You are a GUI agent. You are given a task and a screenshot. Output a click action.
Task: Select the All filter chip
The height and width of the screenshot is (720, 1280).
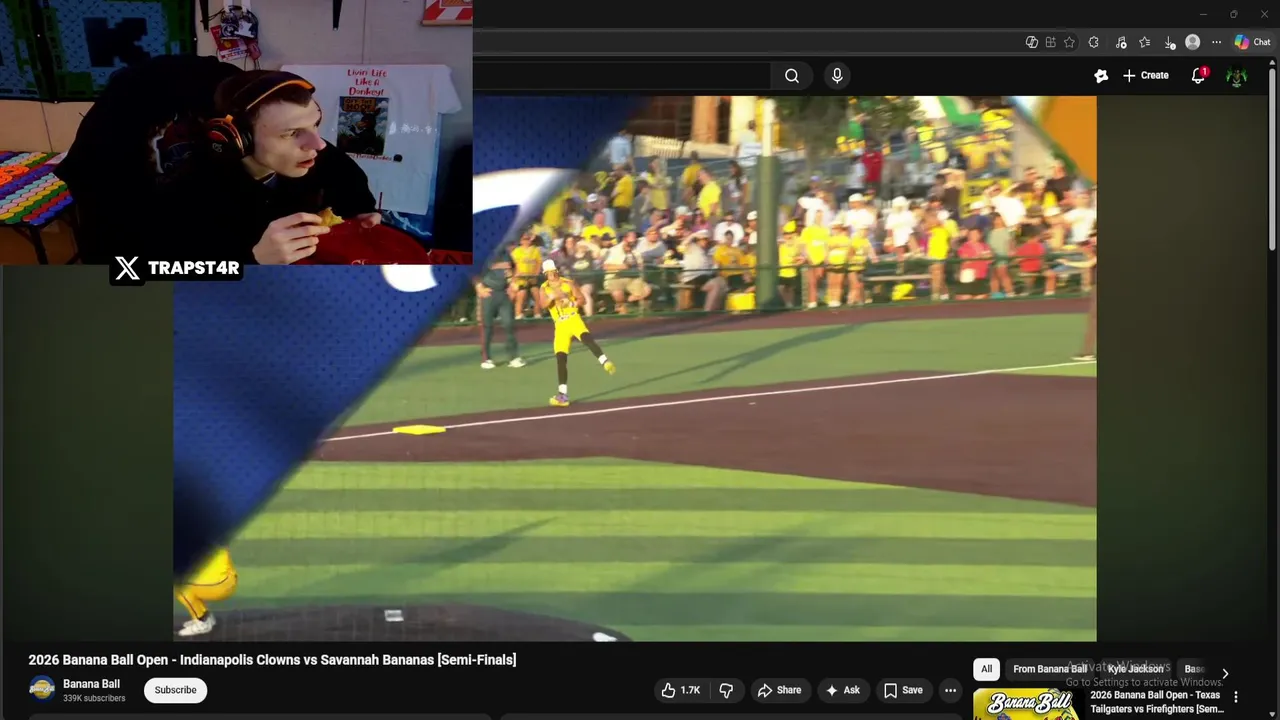(x=986, y=669)
